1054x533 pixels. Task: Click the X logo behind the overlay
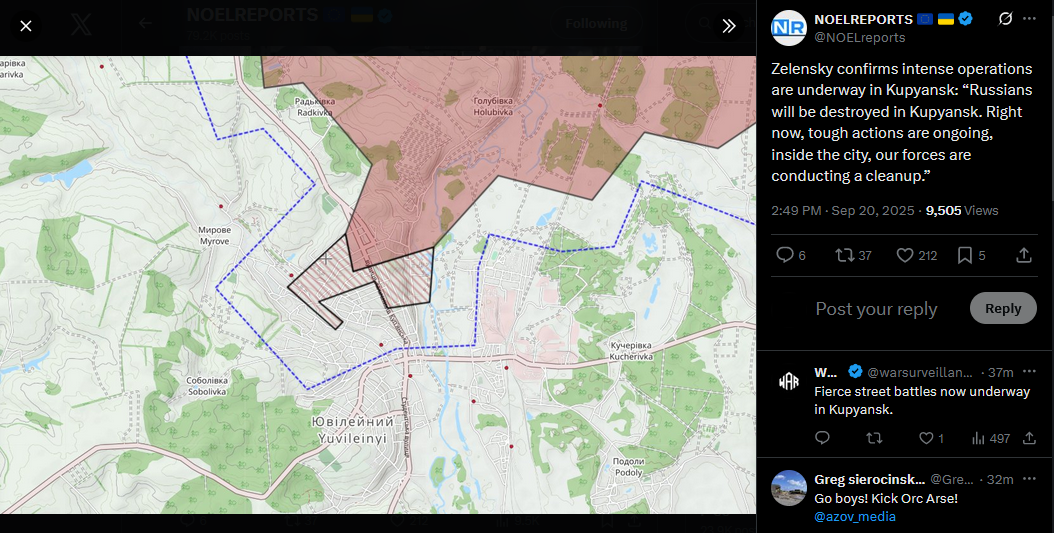[82, 26]
